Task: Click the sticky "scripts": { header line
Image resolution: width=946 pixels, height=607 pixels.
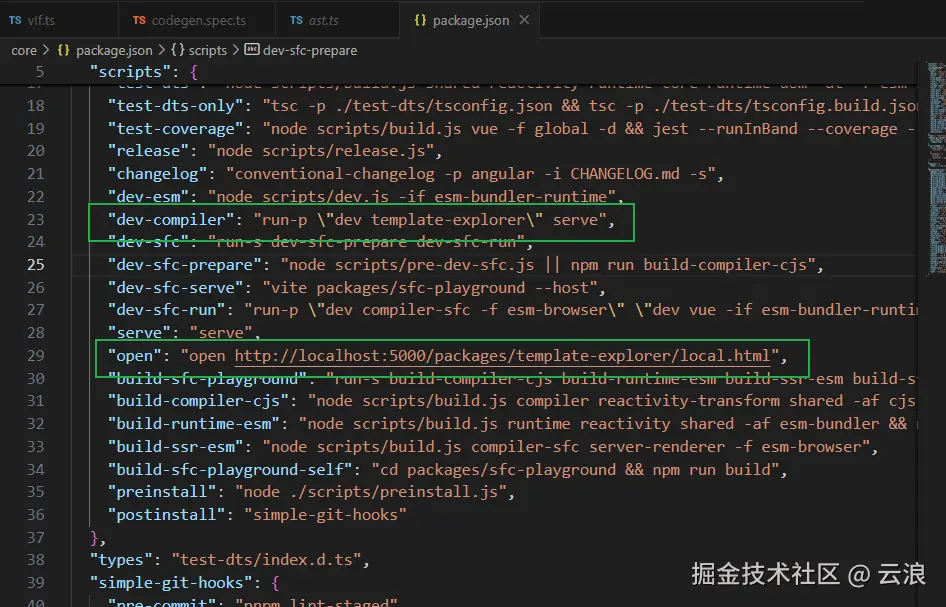Action: 143,72
